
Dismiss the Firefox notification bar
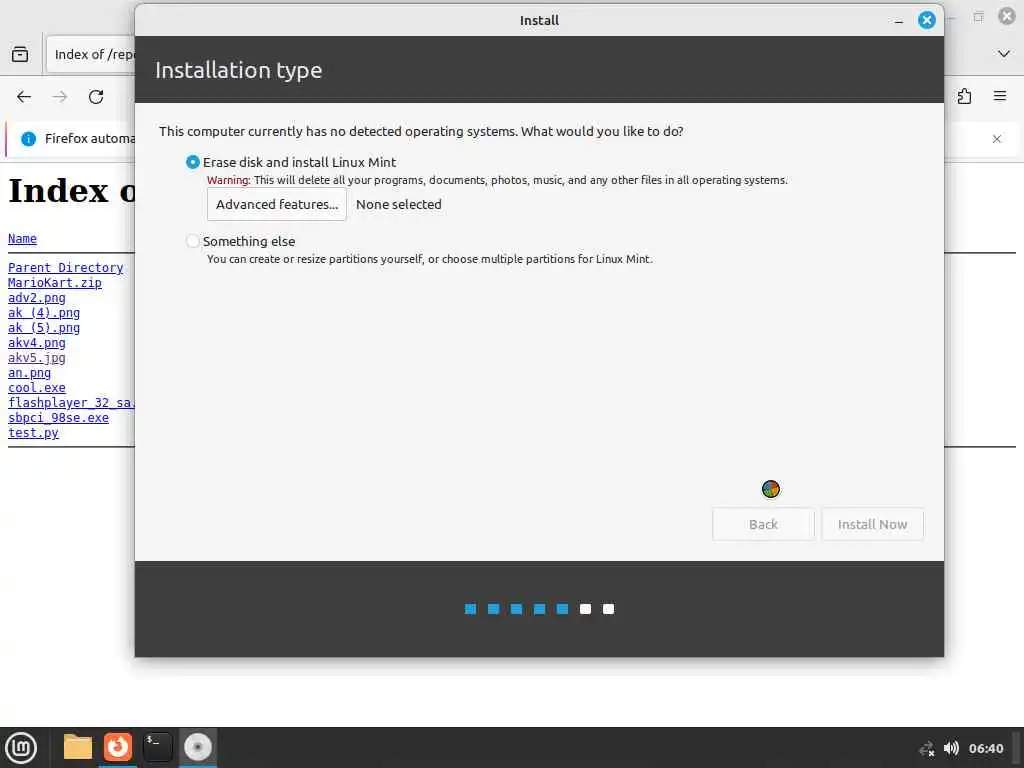997,139
